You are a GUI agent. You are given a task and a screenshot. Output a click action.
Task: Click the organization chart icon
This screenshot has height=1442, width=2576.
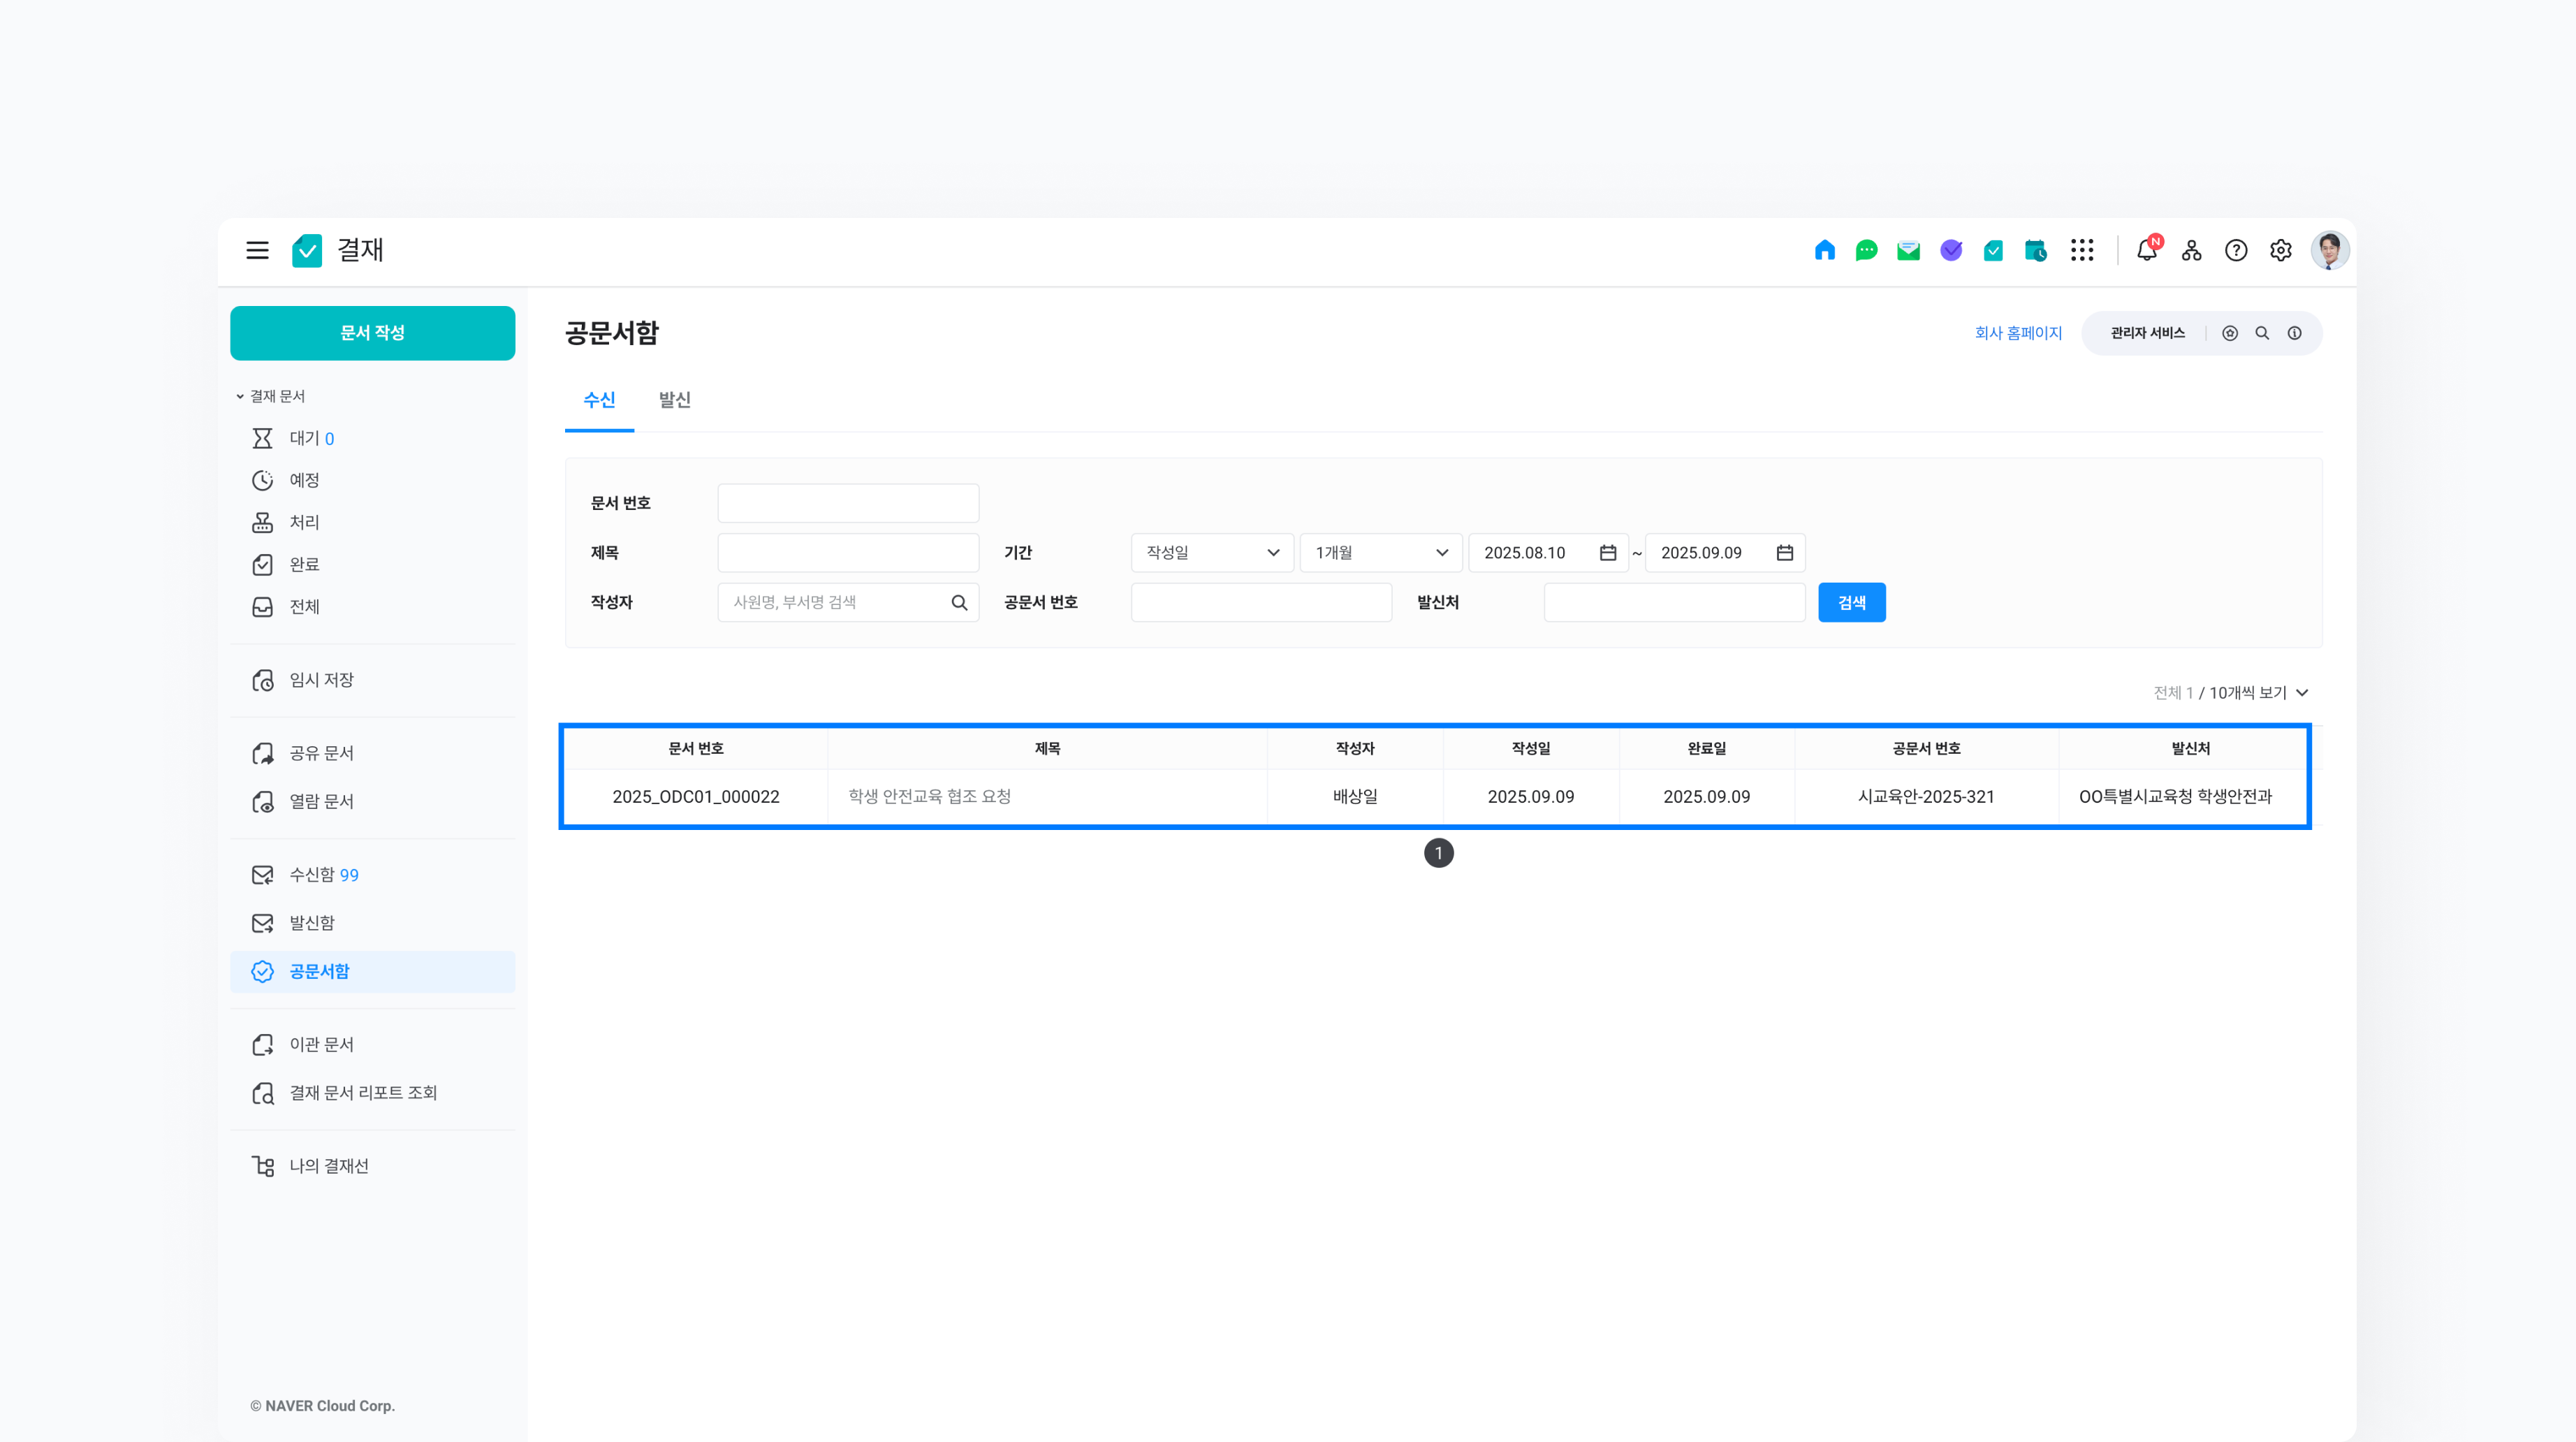pyautogui.click(x=2191, y=250)
